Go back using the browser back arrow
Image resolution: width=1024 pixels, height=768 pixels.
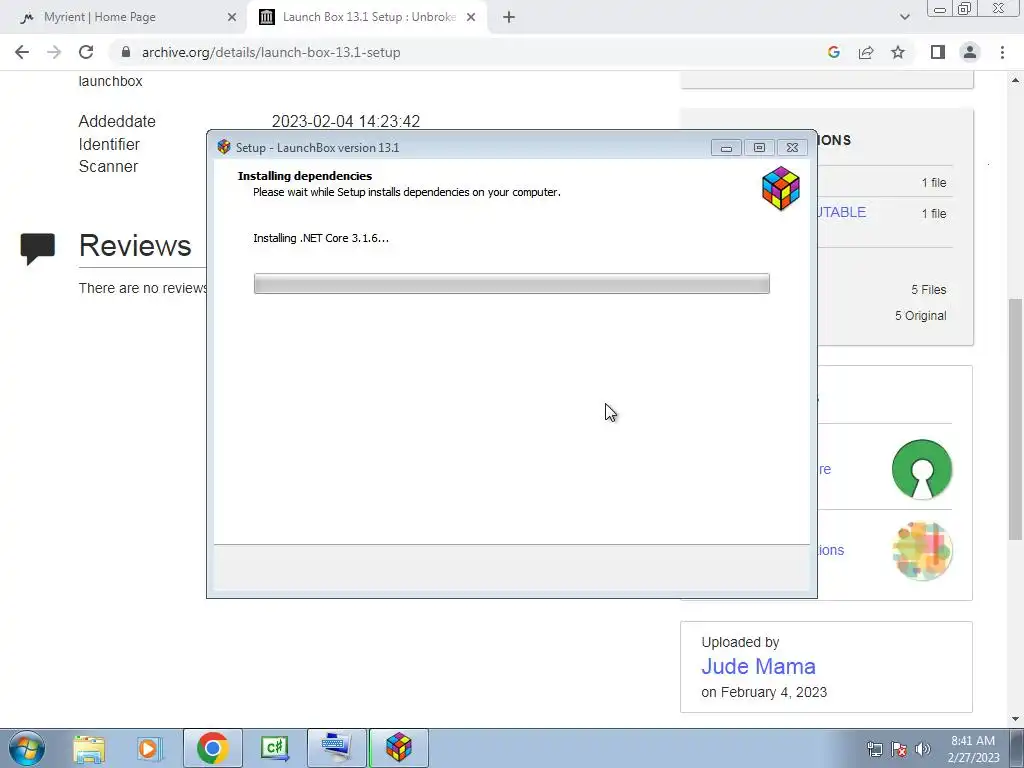point(22,52)
